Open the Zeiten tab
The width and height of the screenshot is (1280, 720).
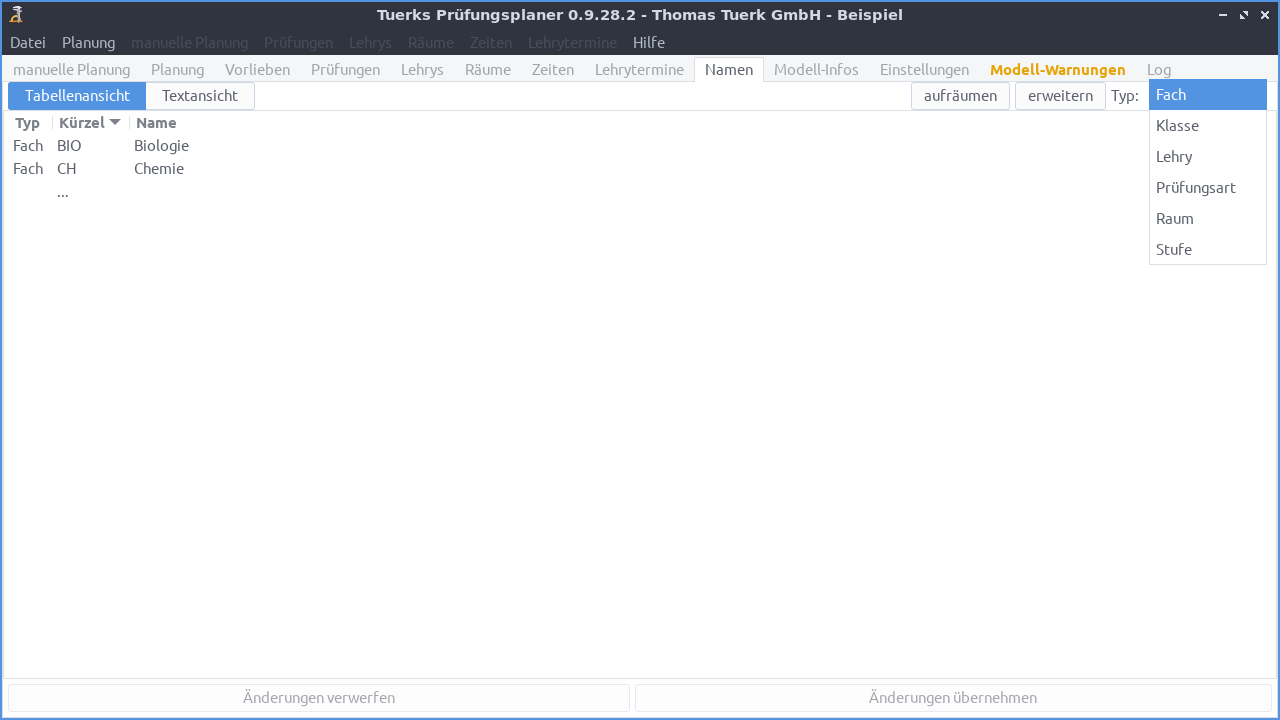click(x=552, y=69)
